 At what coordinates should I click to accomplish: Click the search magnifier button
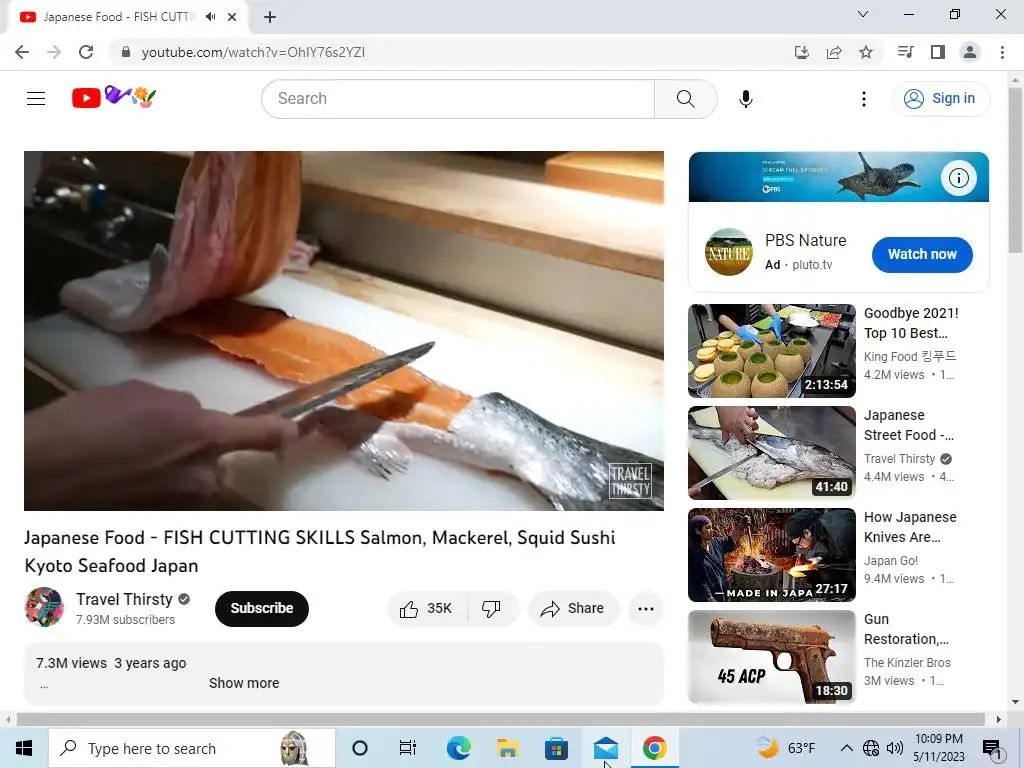tap(686, 99)
